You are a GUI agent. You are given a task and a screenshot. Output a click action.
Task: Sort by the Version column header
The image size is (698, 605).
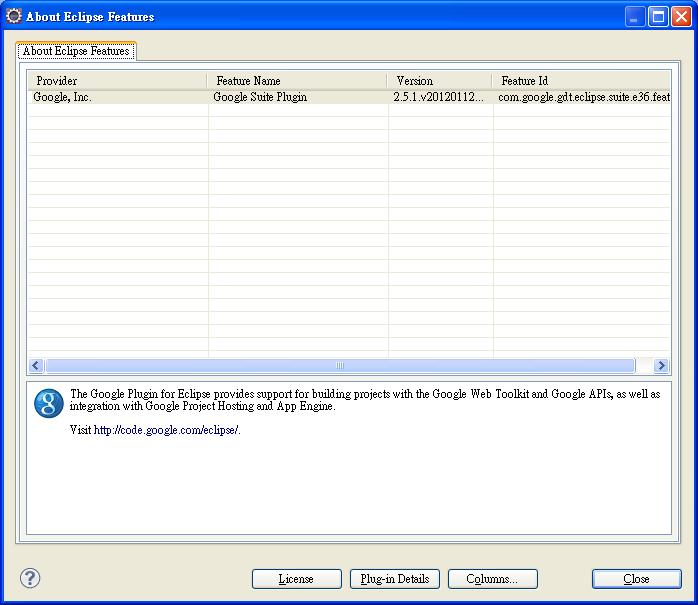coord(440,81)
